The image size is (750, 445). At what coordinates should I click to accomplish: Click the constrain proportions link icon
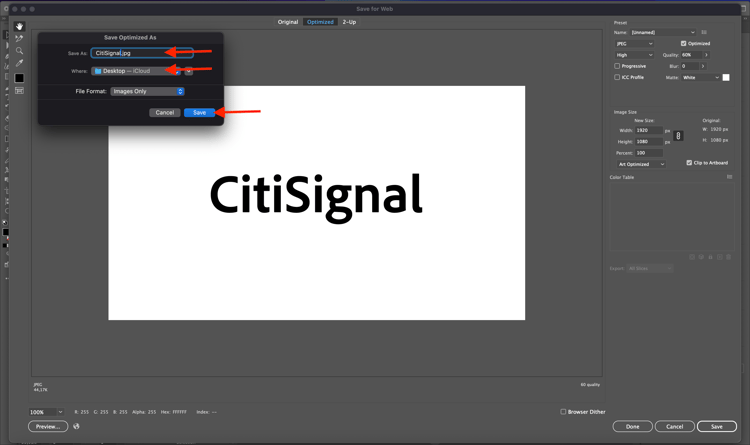[678, 136]
